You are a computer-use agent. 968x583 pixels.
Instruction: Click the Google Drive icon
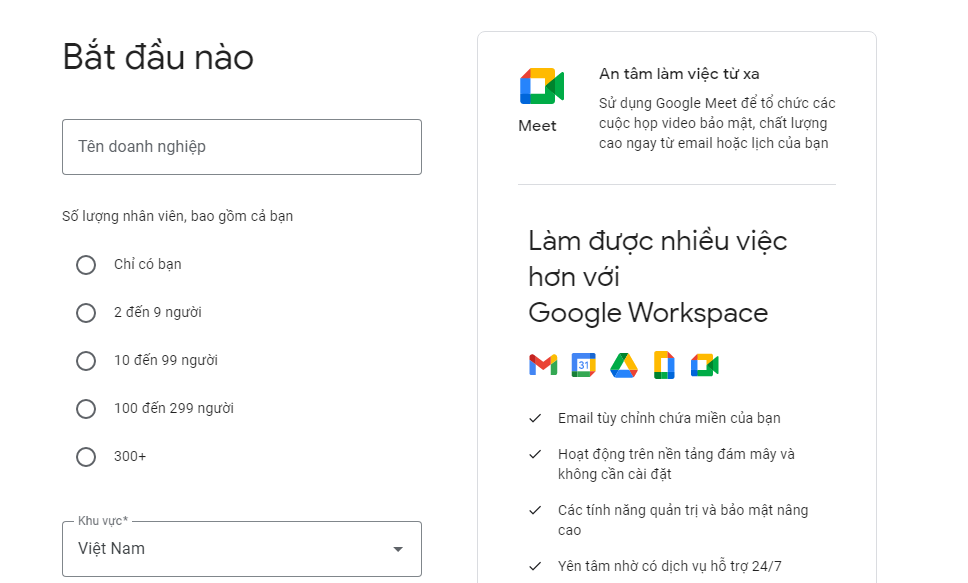pos(624,365)
